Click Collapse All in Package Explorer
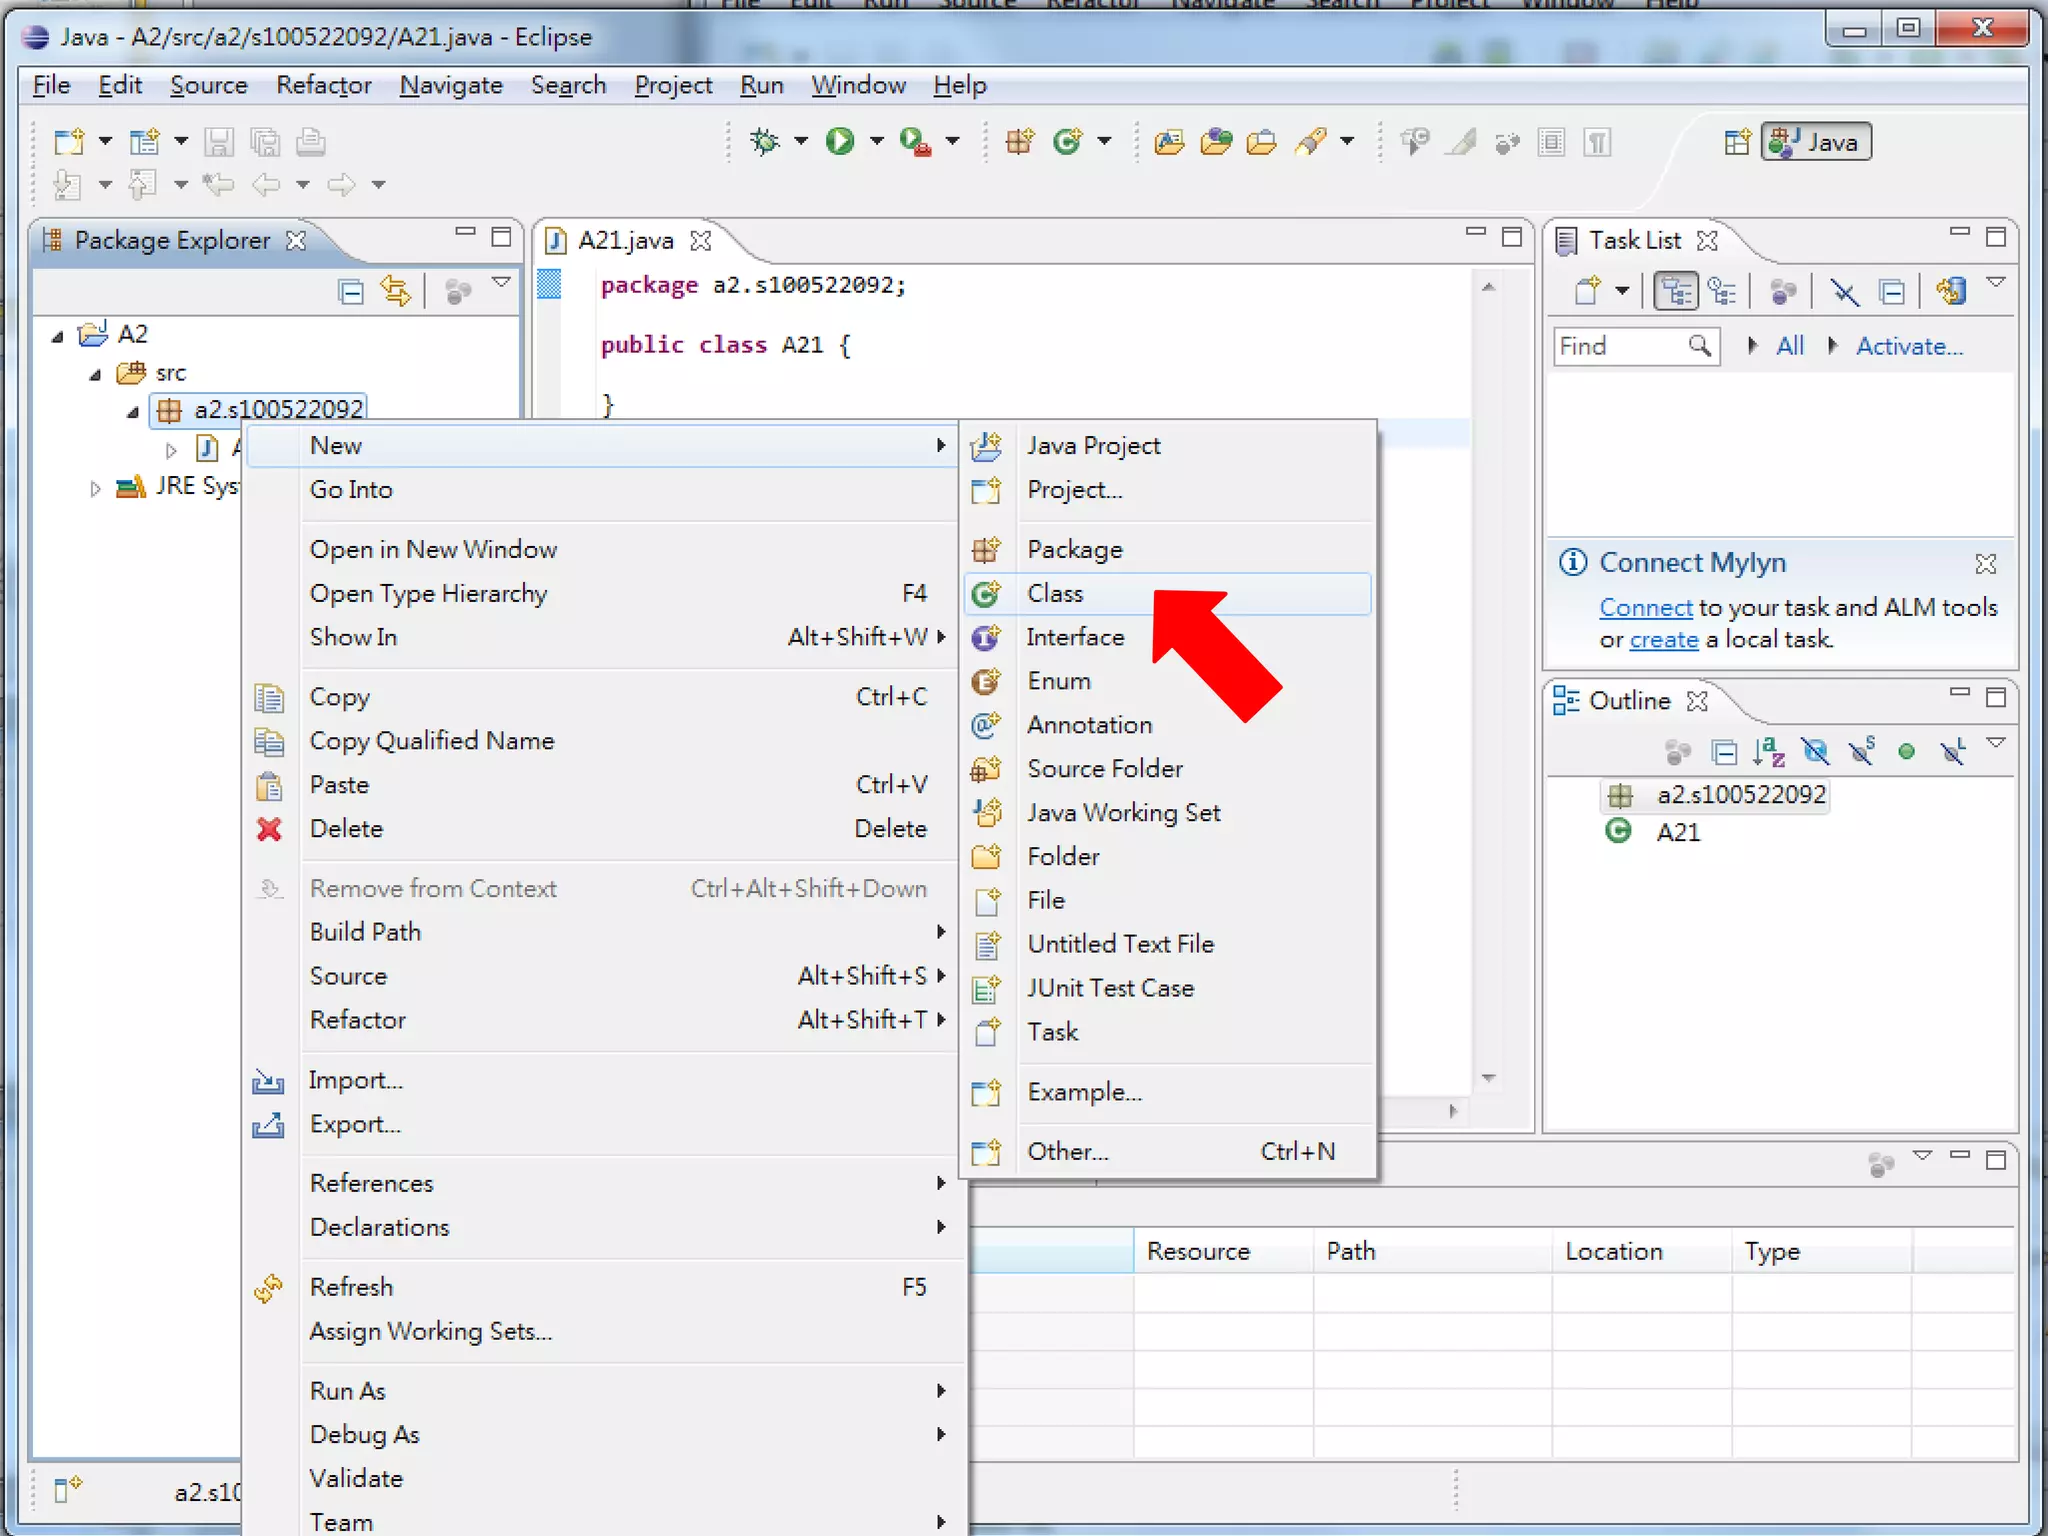2048x1536 pixels. point(351,292)
